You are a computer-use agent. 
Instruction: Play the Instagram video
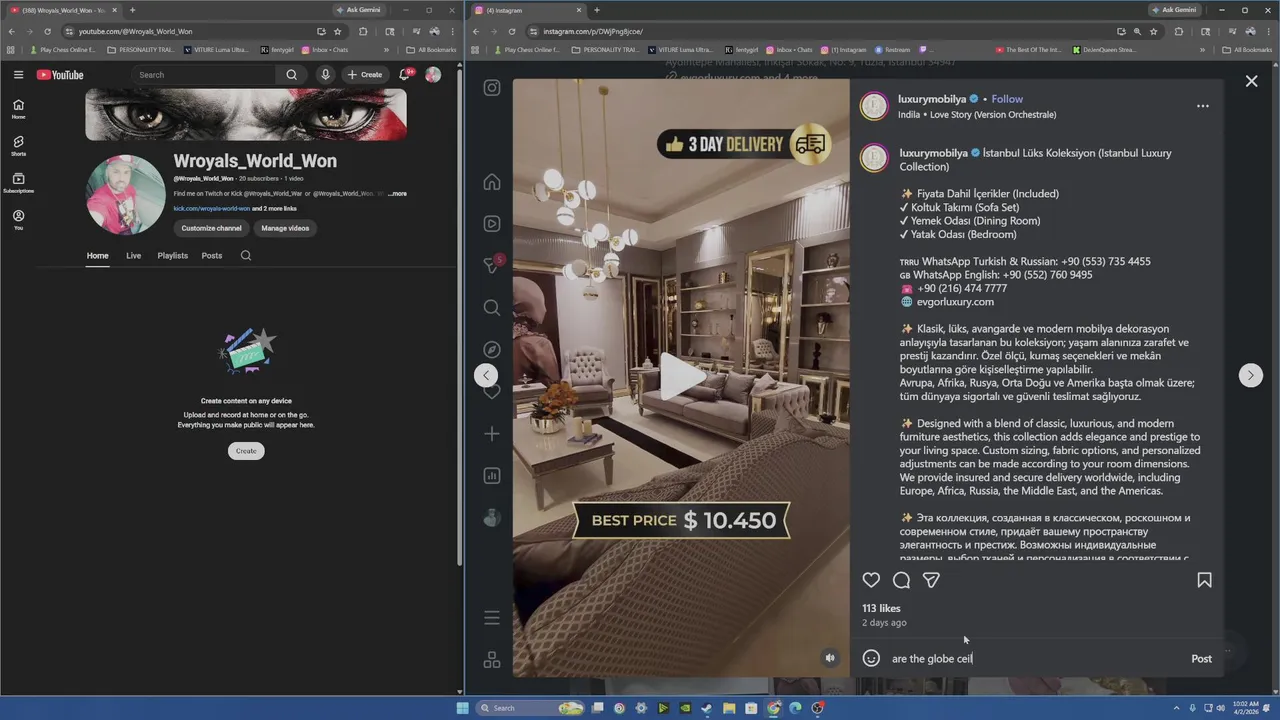[x=681, y=378]
